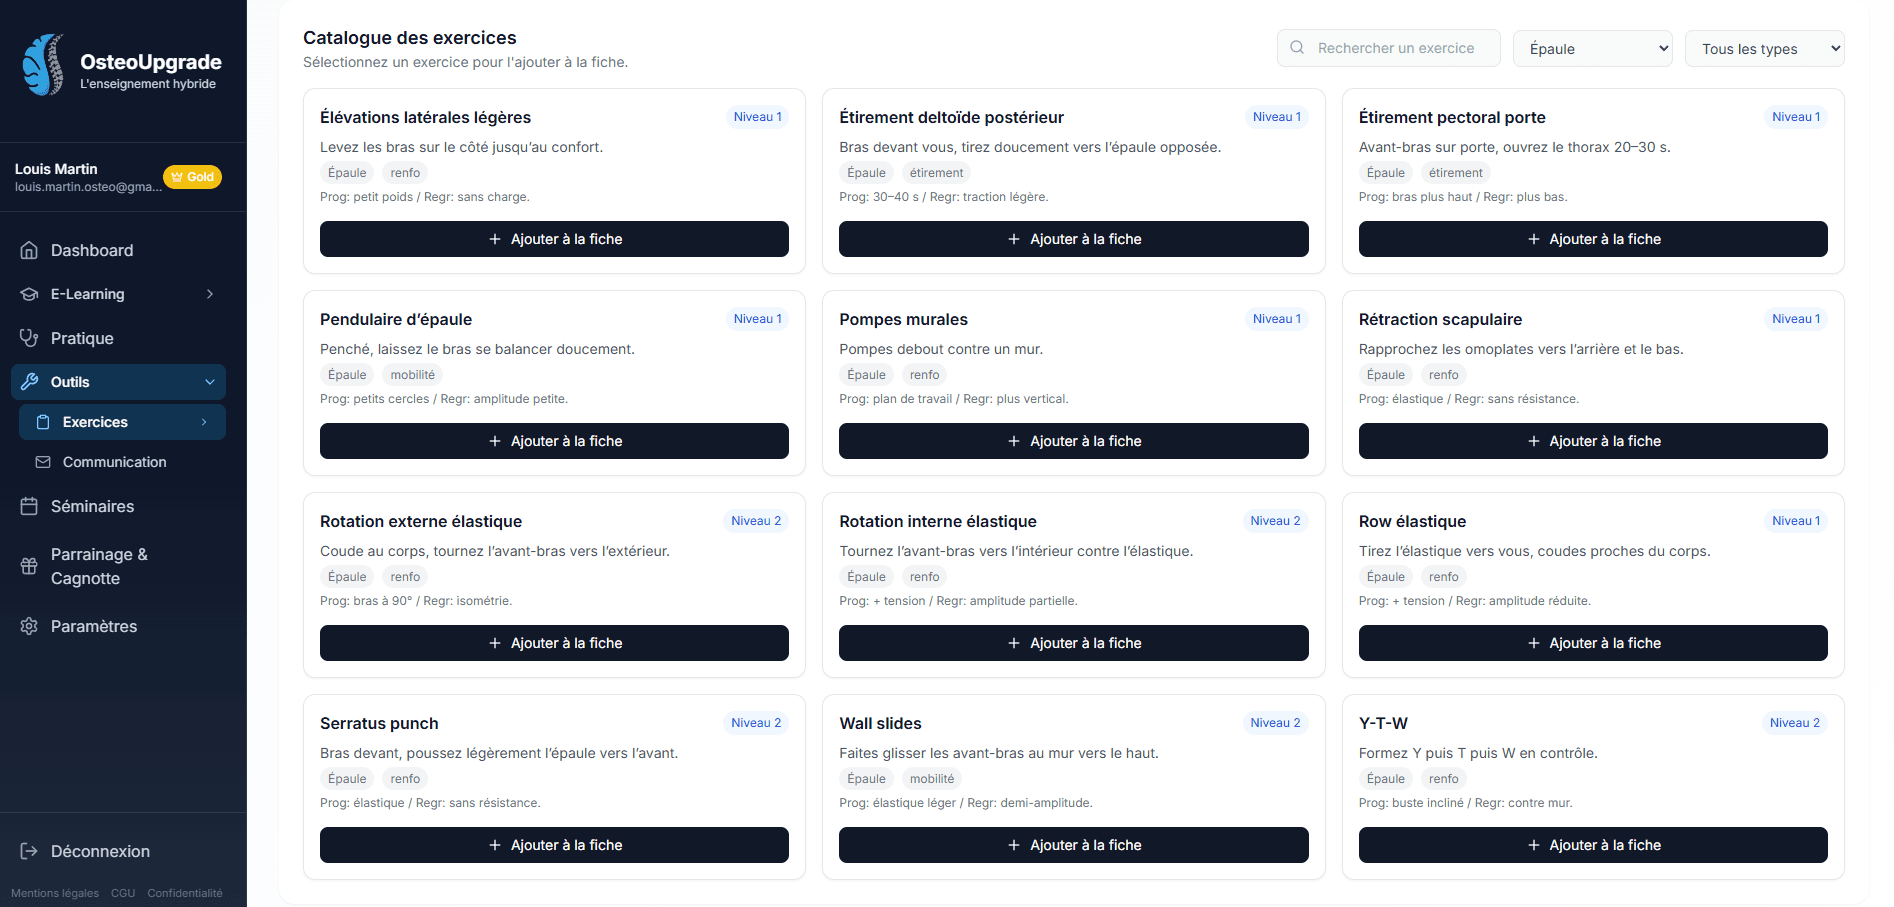Open the CGU footer link
The width and height of the screenshot is (1894, 907).
(x=122, y=893)
